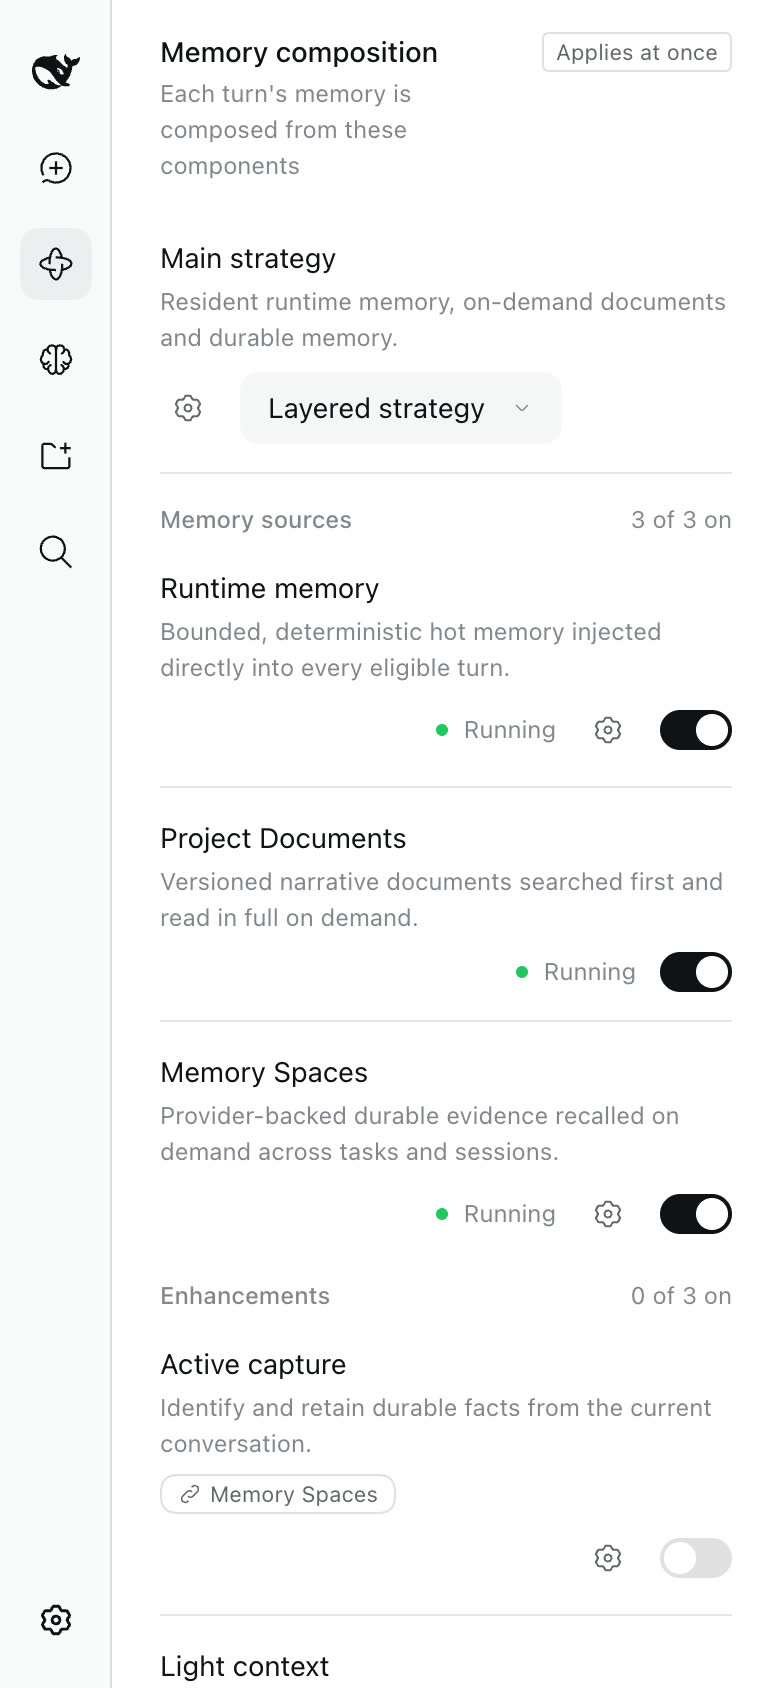The height and width of the screenshot is (1688, 780).
Task: Click the green status dot for Project Documents
Action: 522,972
